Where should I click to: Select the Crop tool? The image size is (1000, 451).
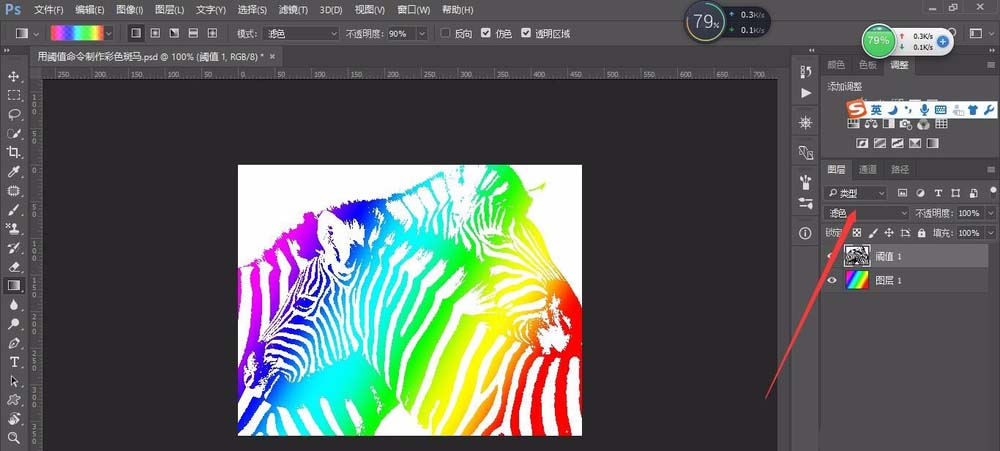pos(14,152)
